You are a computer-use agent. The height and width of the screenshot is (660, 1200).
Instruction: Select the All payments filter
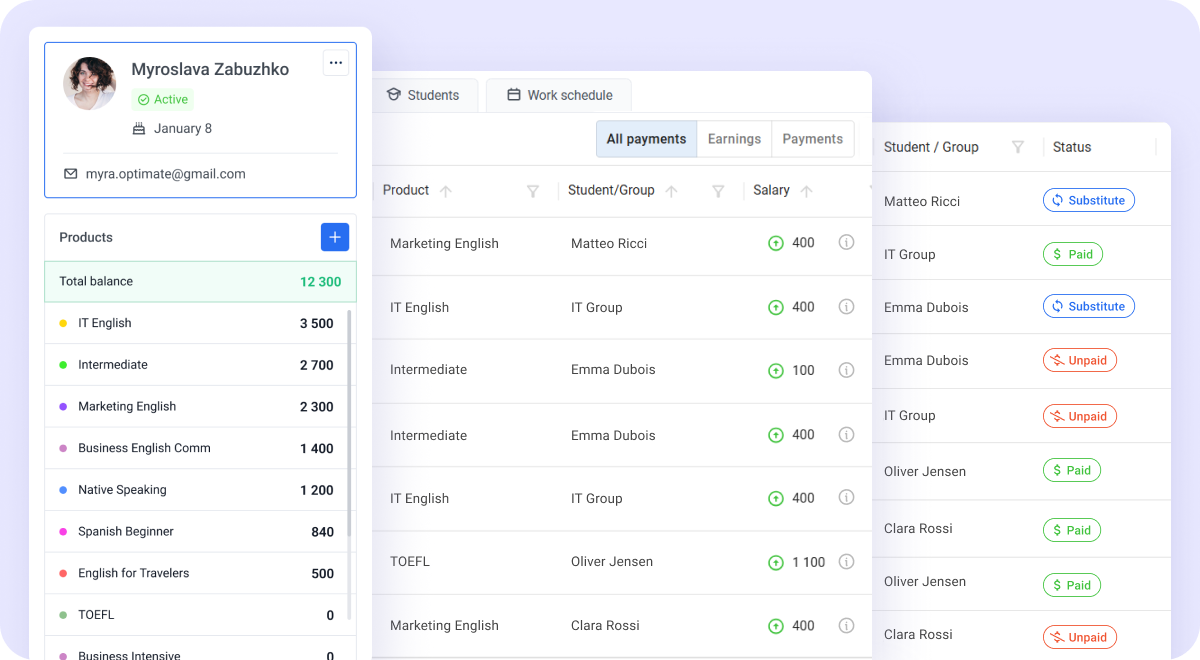click(646, 139)
